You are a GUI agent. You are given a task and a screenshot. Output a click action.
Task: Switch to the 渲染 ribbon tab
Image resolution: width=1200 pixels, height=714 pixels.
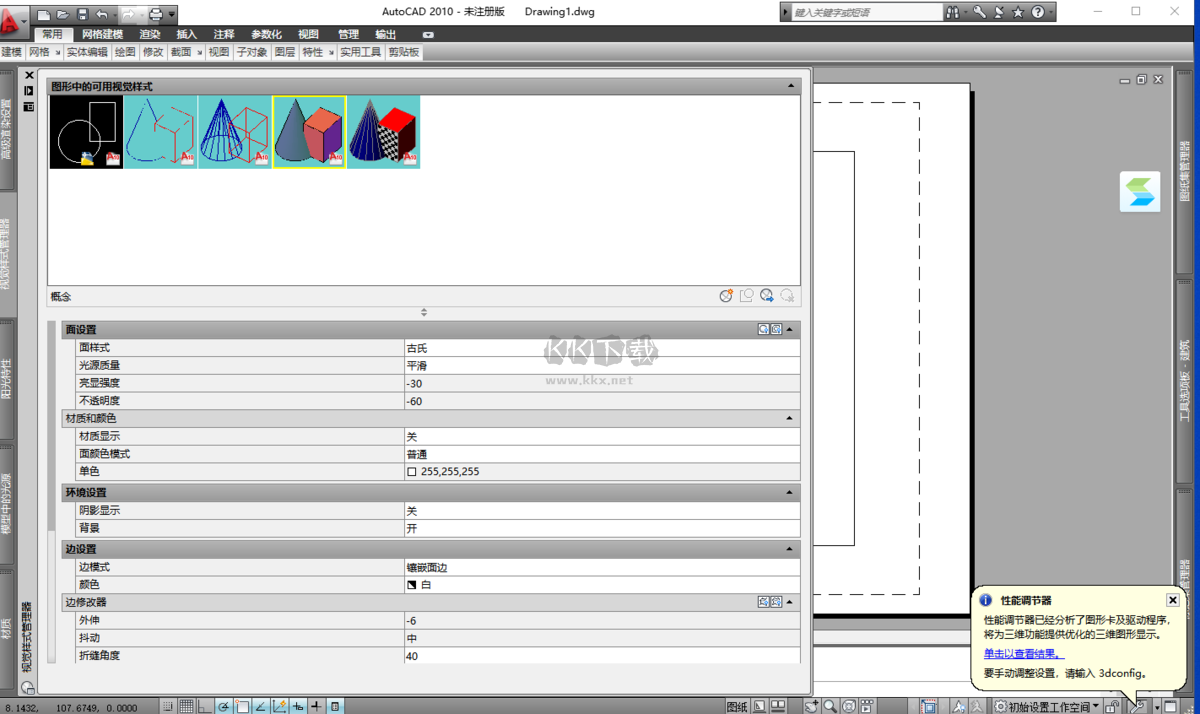coord(150,33)
